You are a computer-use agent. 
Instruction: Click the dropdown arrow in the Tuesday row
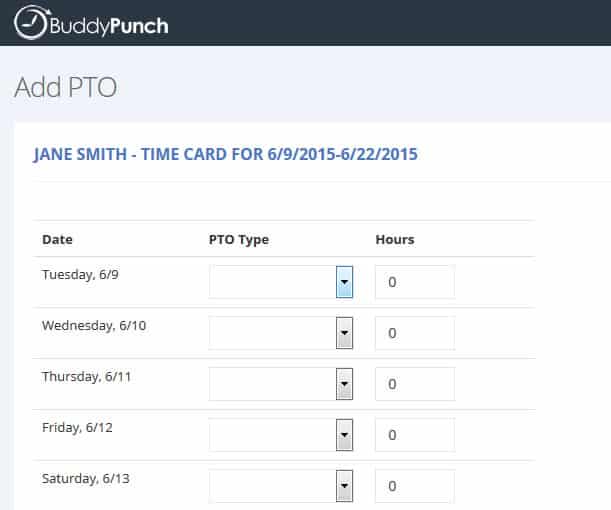point(344,282)
